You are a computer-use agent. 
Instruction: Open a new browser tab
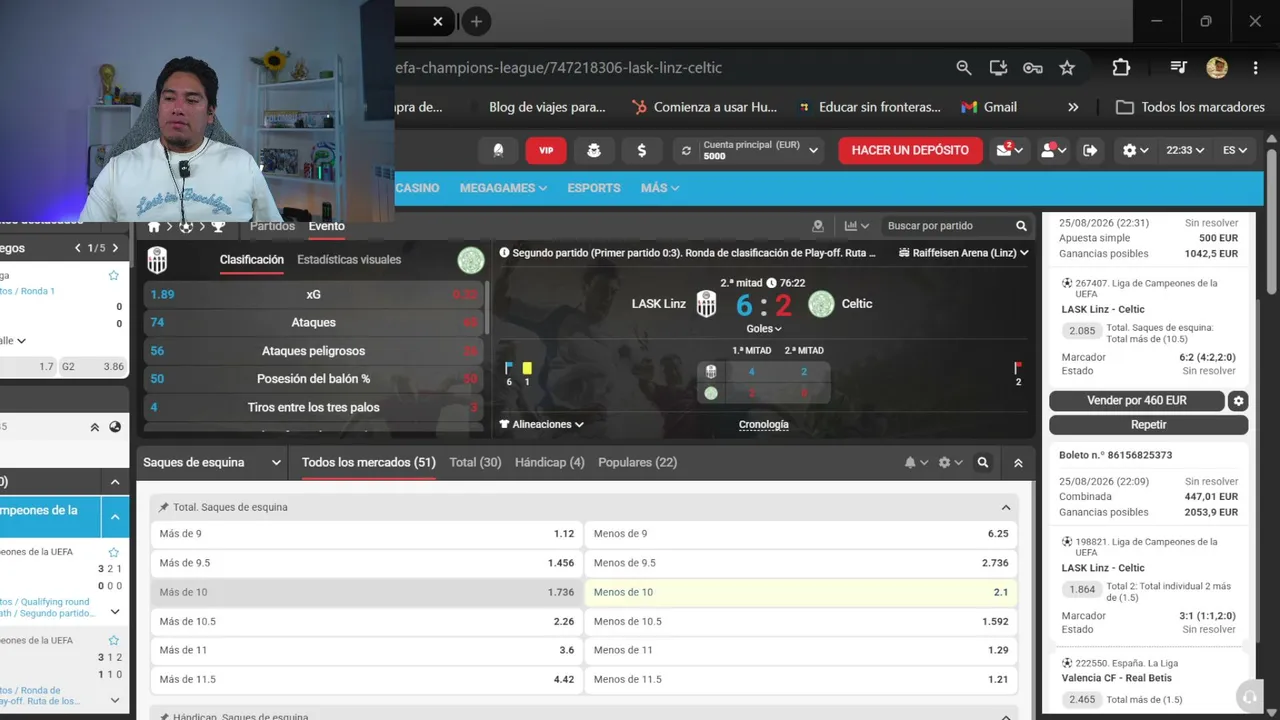[476, 21]
